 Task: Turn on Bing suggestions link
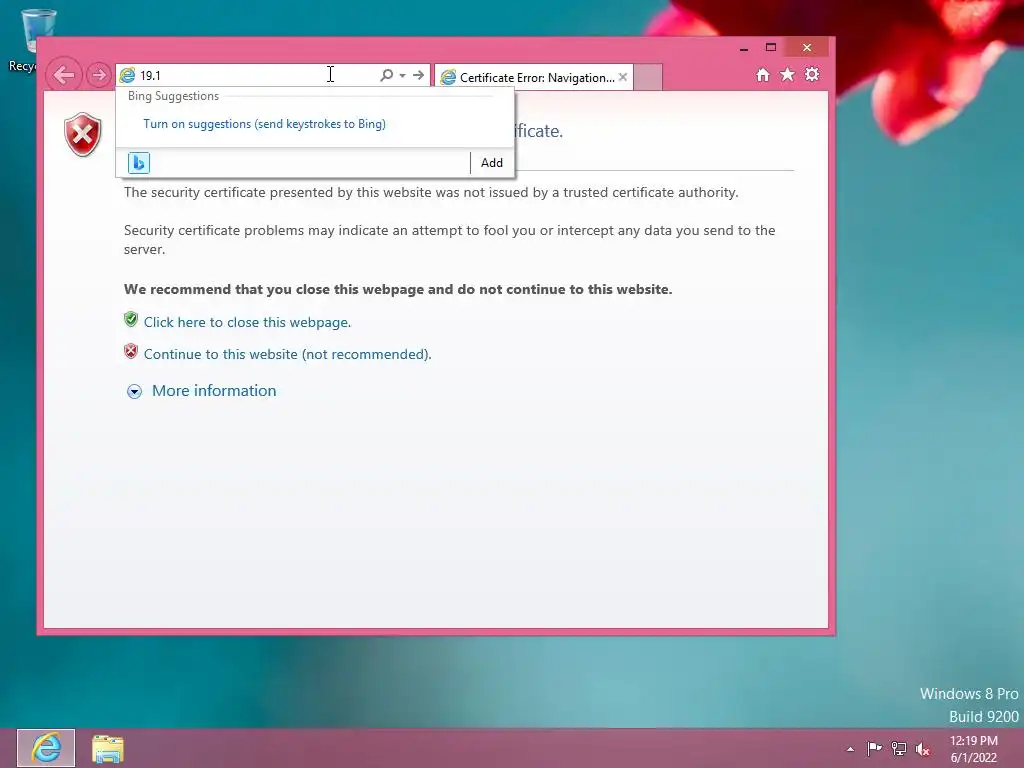click(264, 123)
